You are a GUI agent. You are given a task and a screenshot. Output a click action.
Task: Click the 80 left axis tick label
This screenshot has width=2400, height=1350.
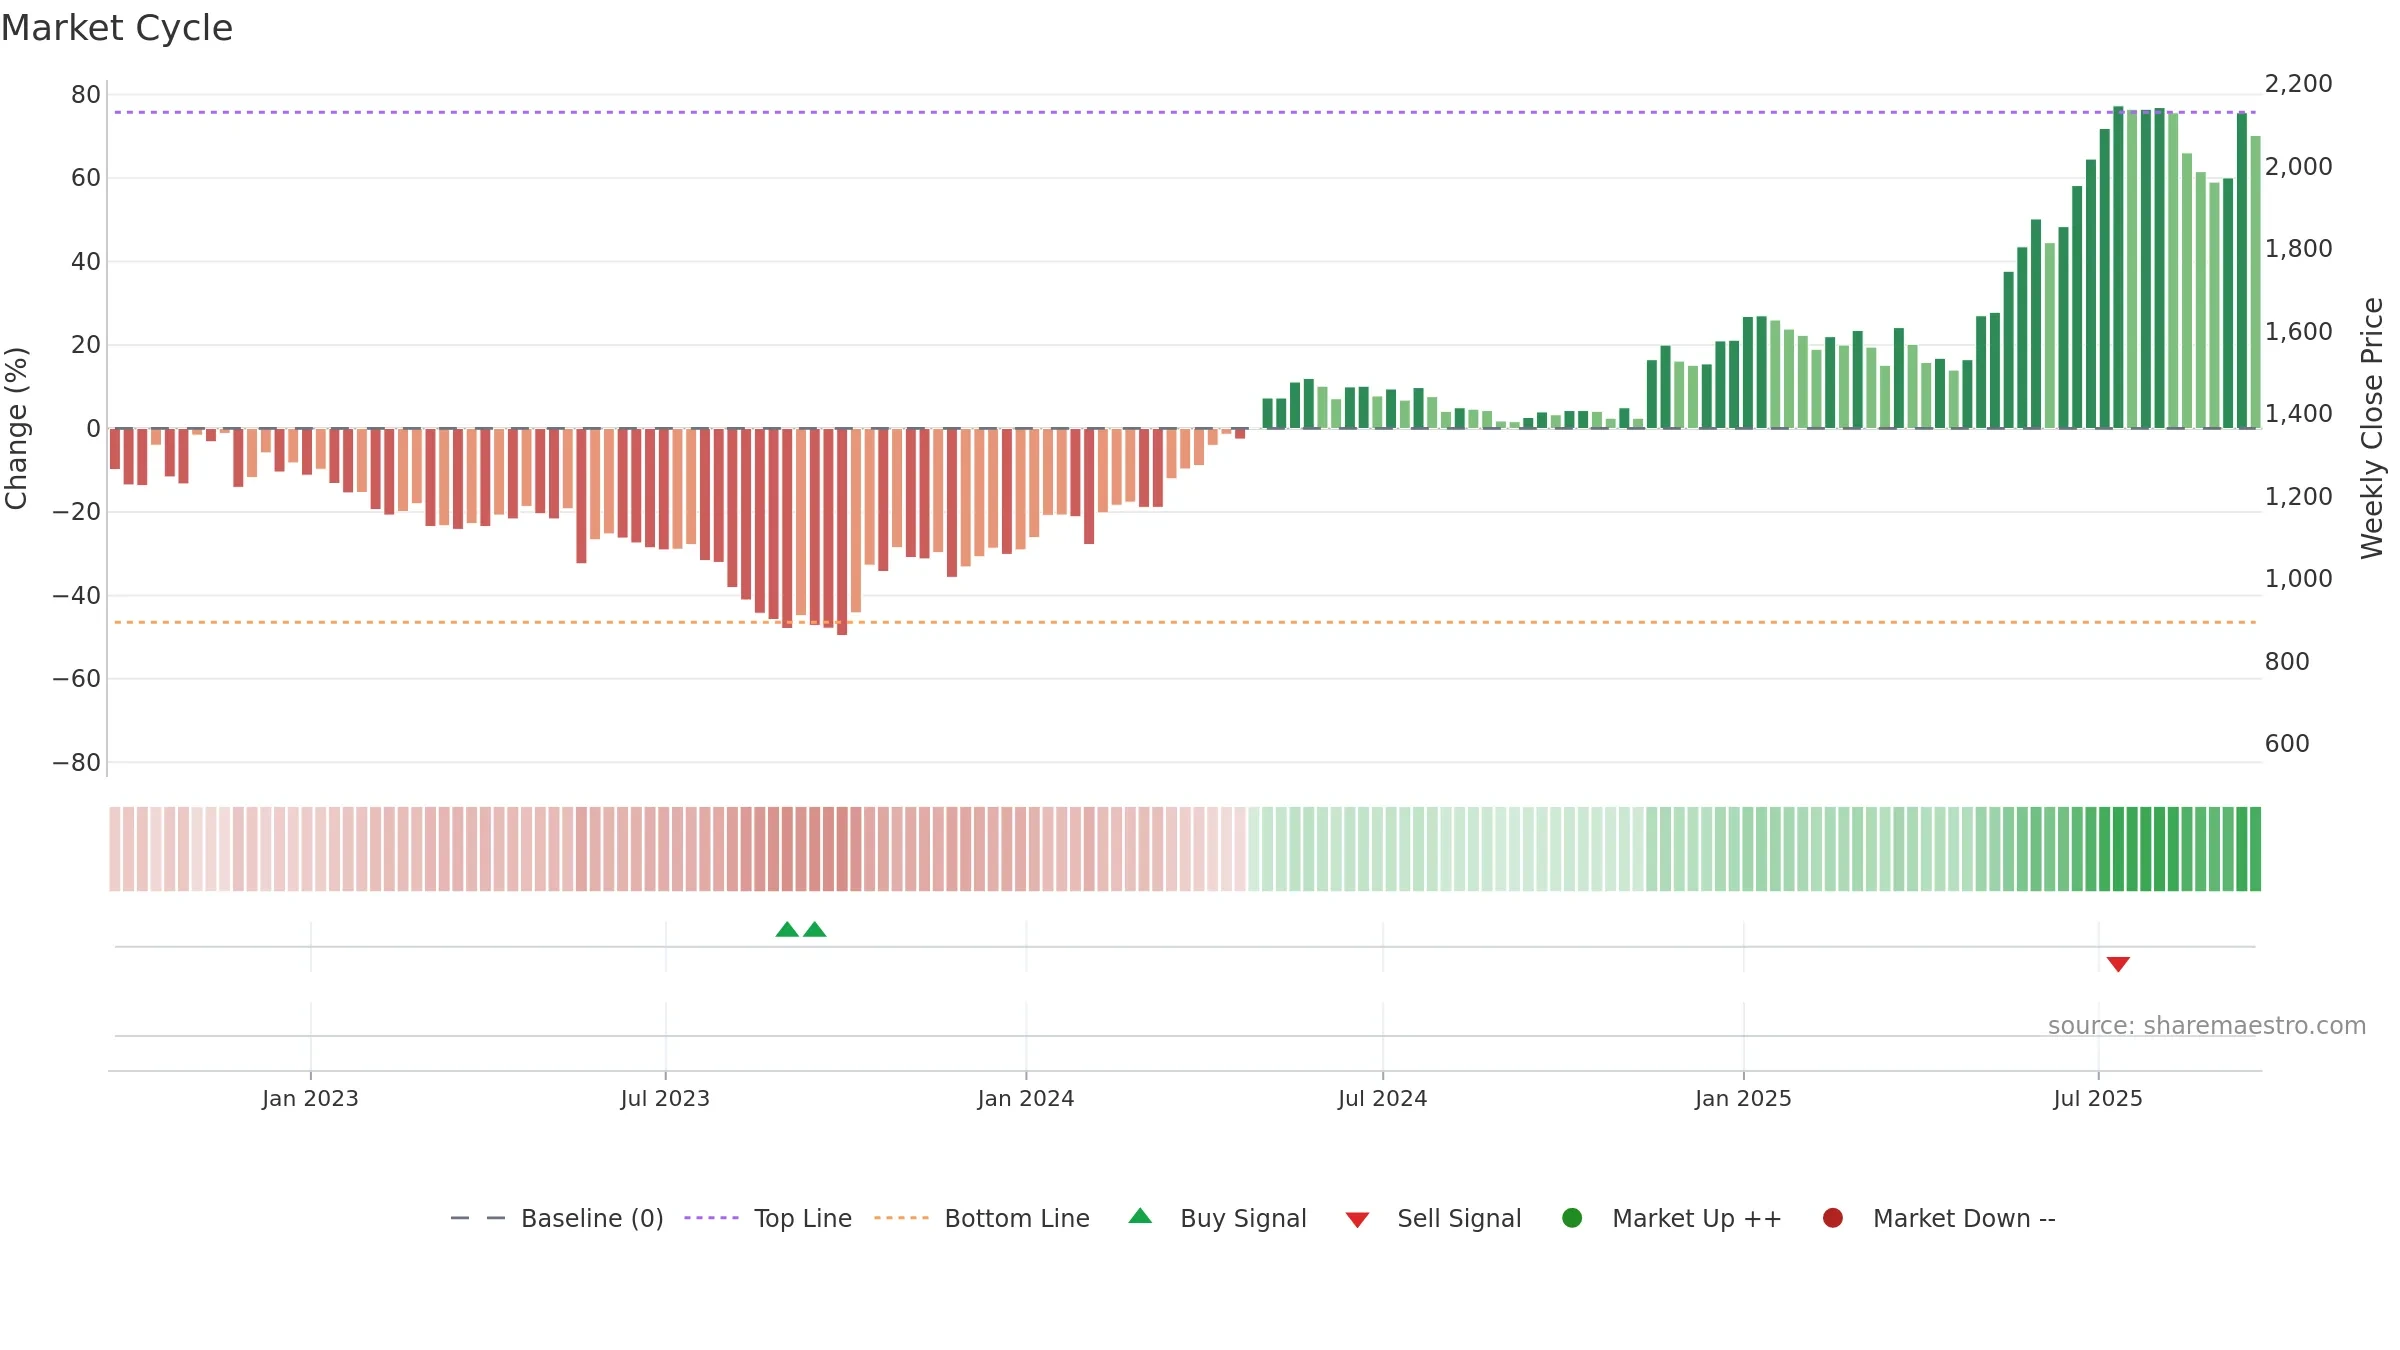[86, 94]
